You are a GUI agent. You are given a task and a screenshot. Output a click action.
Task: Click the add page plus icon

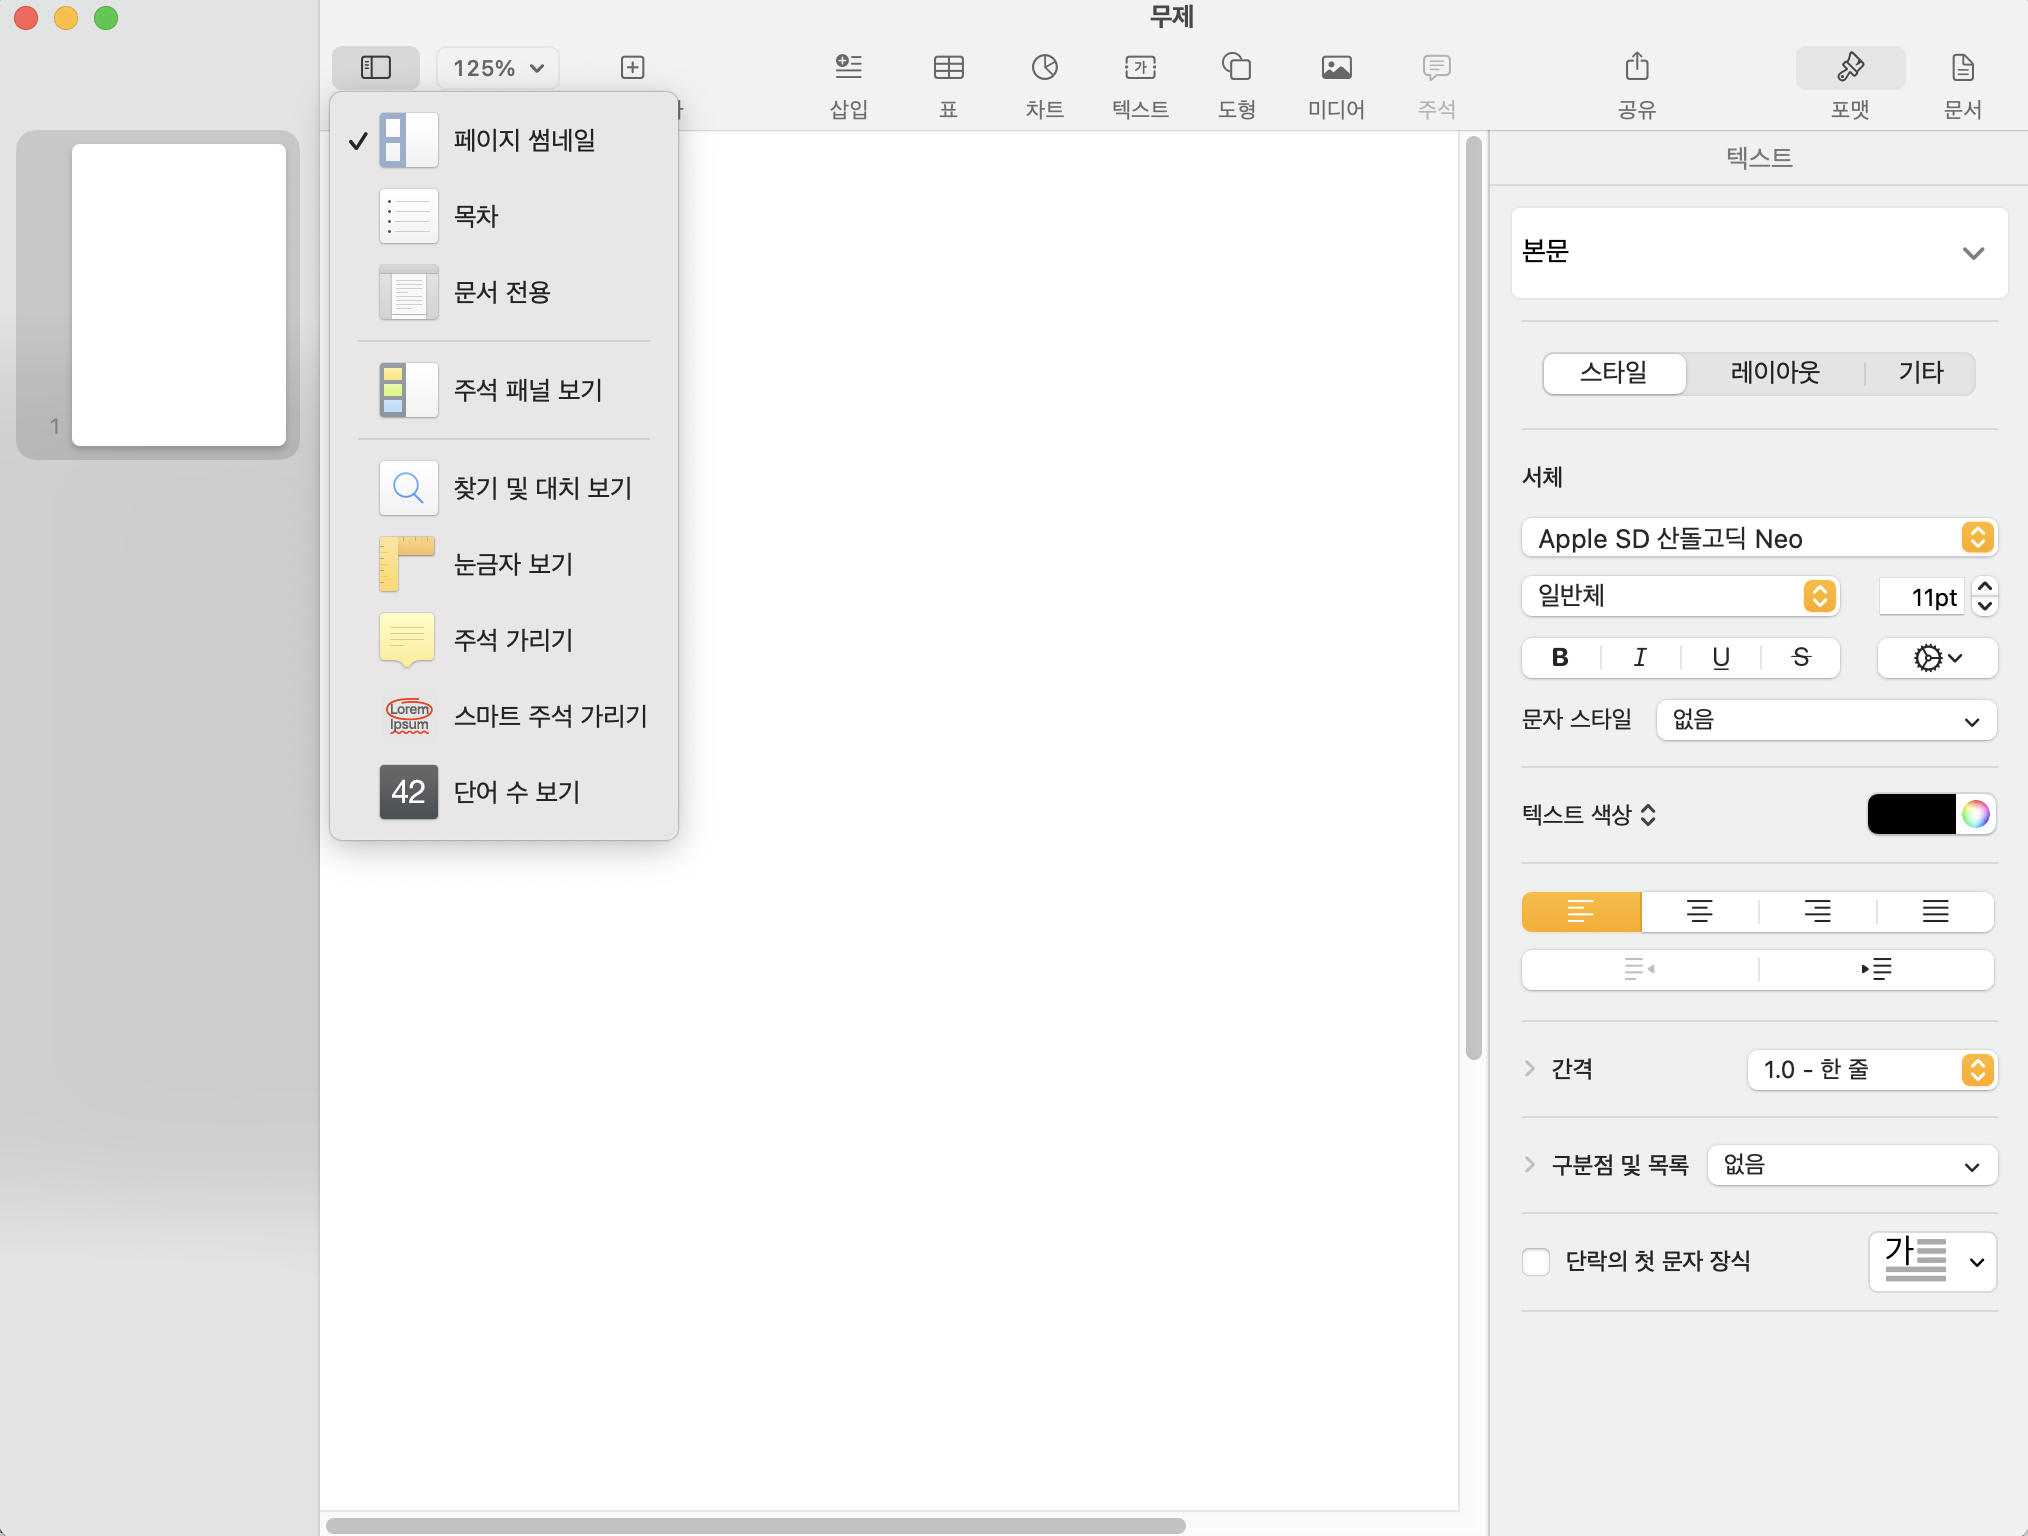632,68
